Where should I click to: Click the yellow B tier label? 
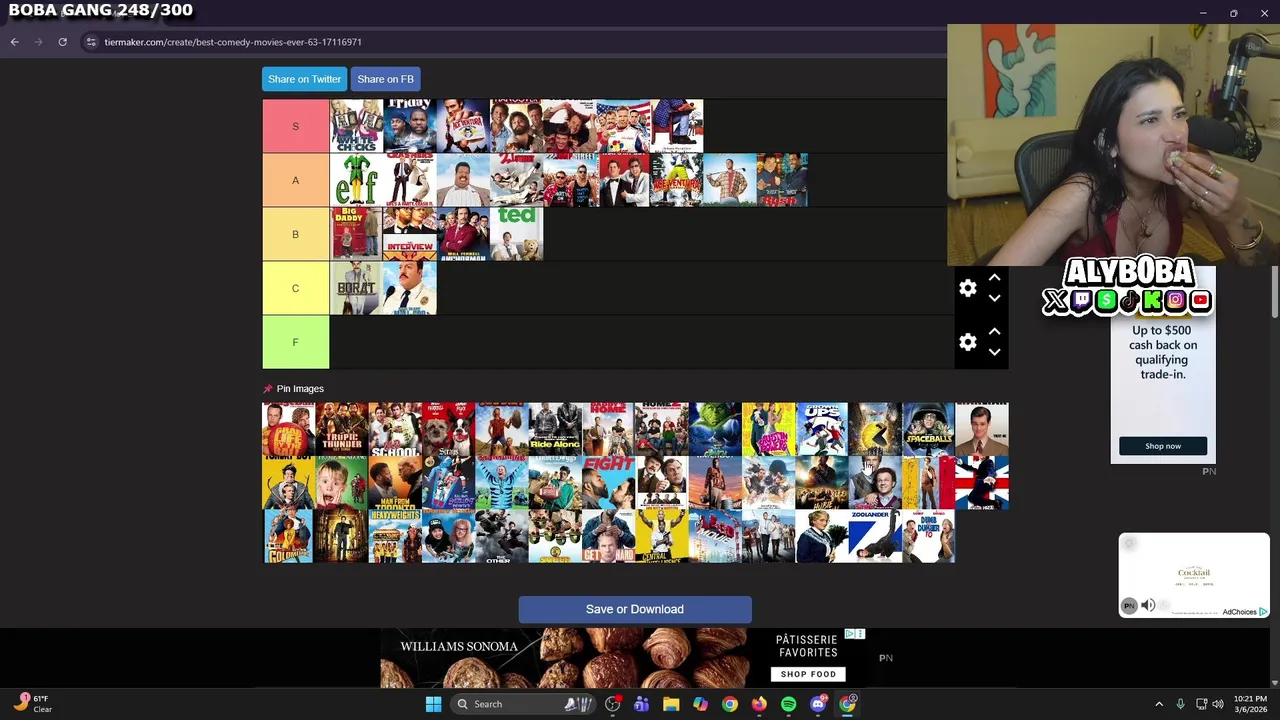coord(295,234)
